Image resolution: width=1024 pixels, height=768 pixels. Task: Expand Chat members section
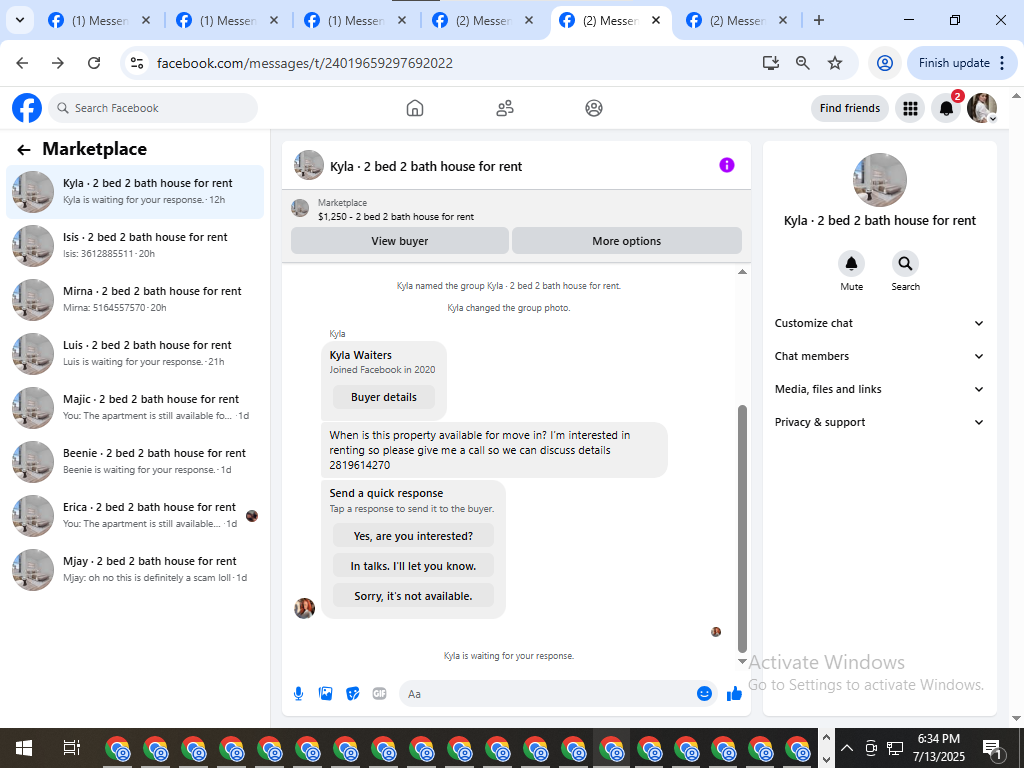pos(879,356)
